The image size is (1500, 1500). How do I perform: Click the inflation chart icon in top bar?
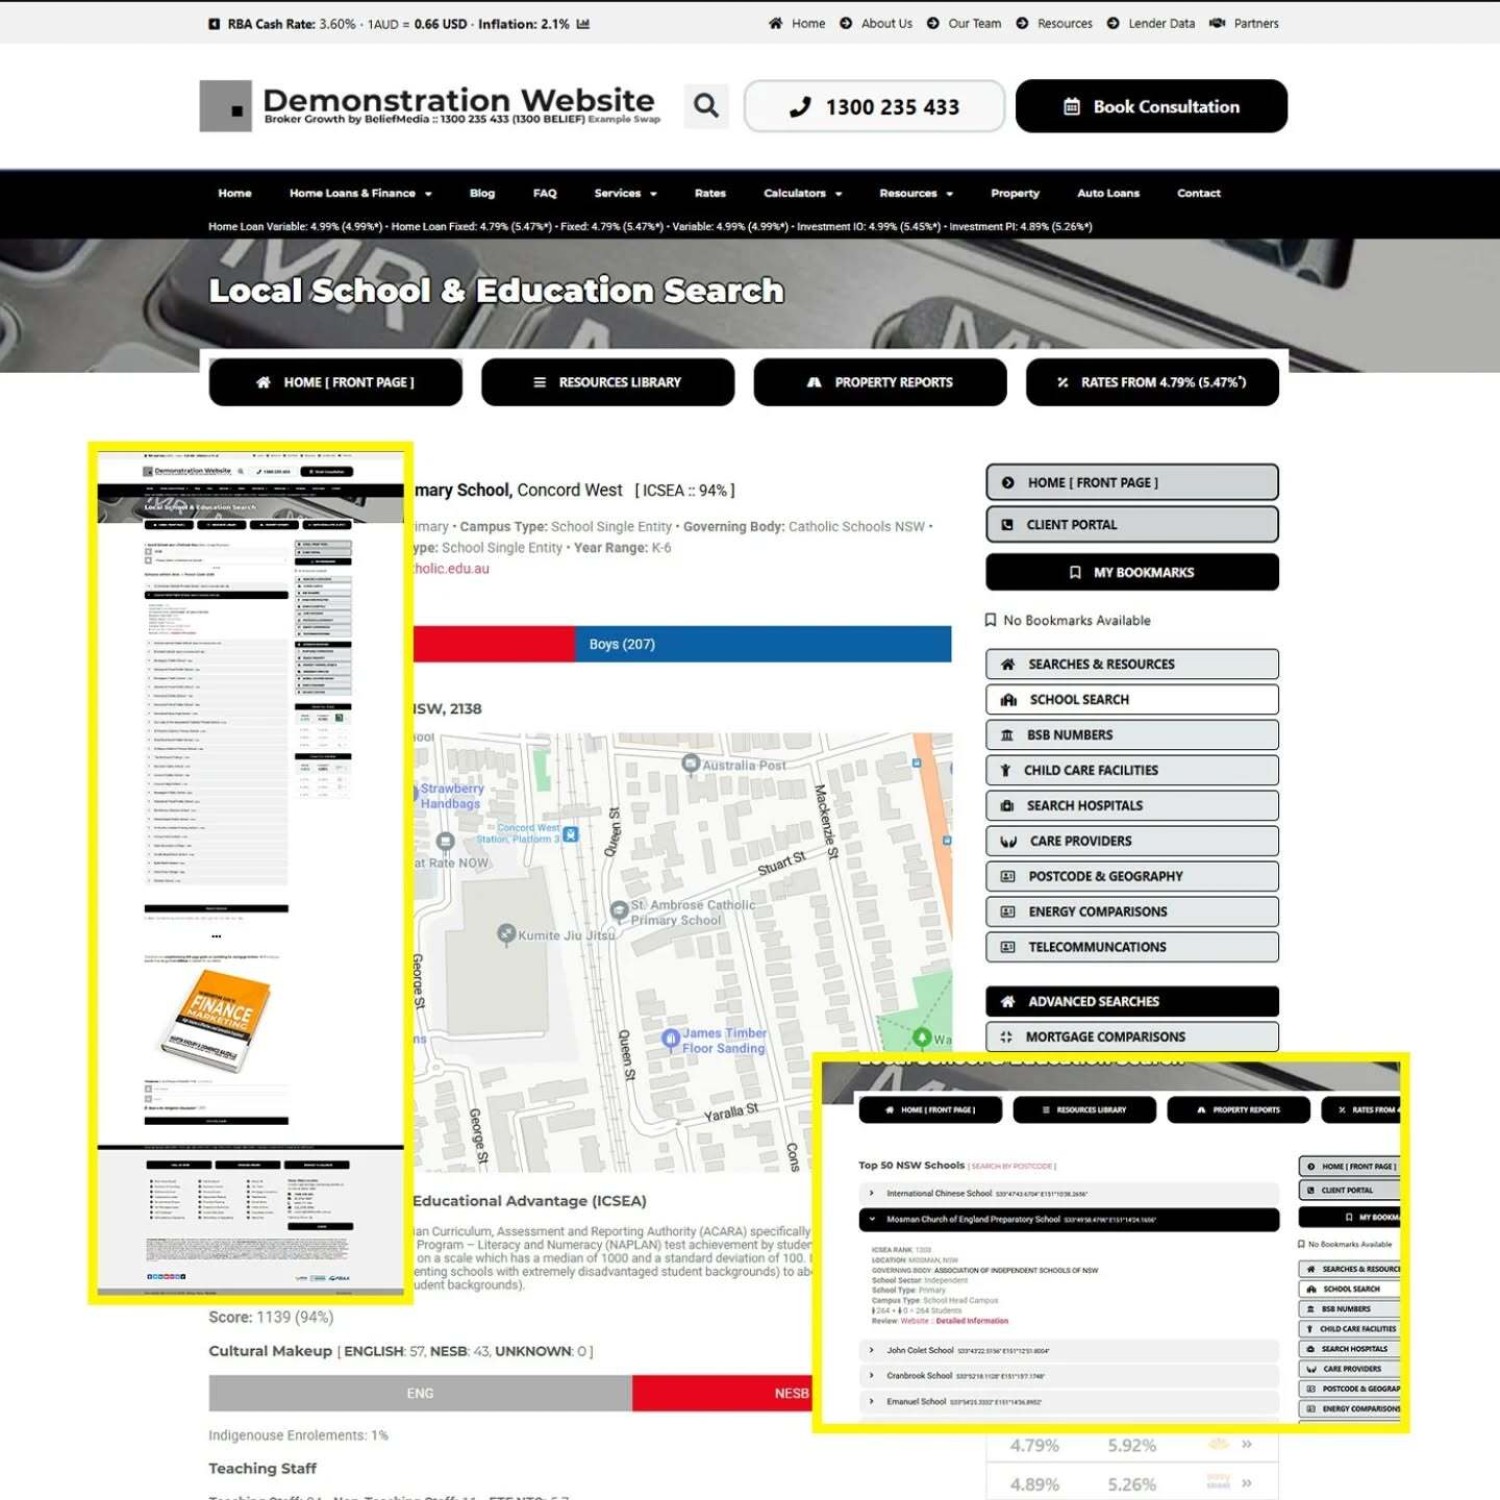coord(583,24)
